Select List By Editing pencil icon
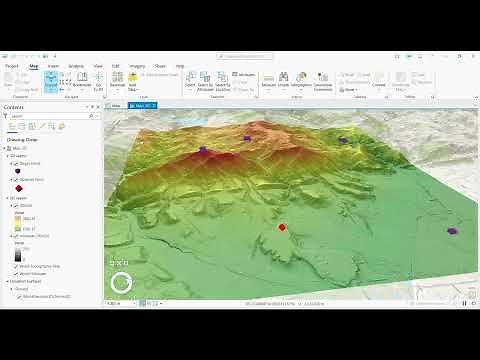The width and height of the screenshot is (480, 360). click(42, 126)
